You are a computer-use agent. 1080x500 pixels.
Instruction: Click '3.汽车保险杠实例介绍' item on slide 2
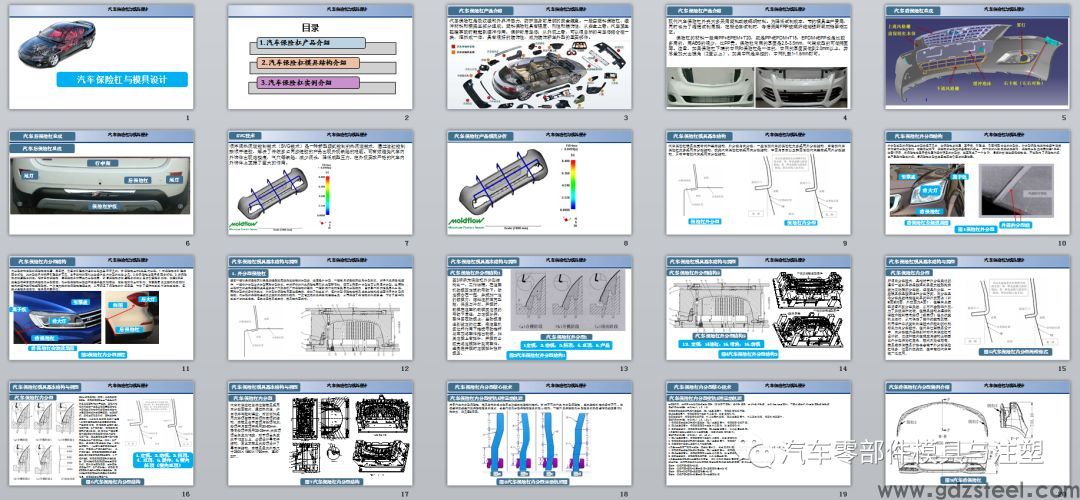[308, 82]
